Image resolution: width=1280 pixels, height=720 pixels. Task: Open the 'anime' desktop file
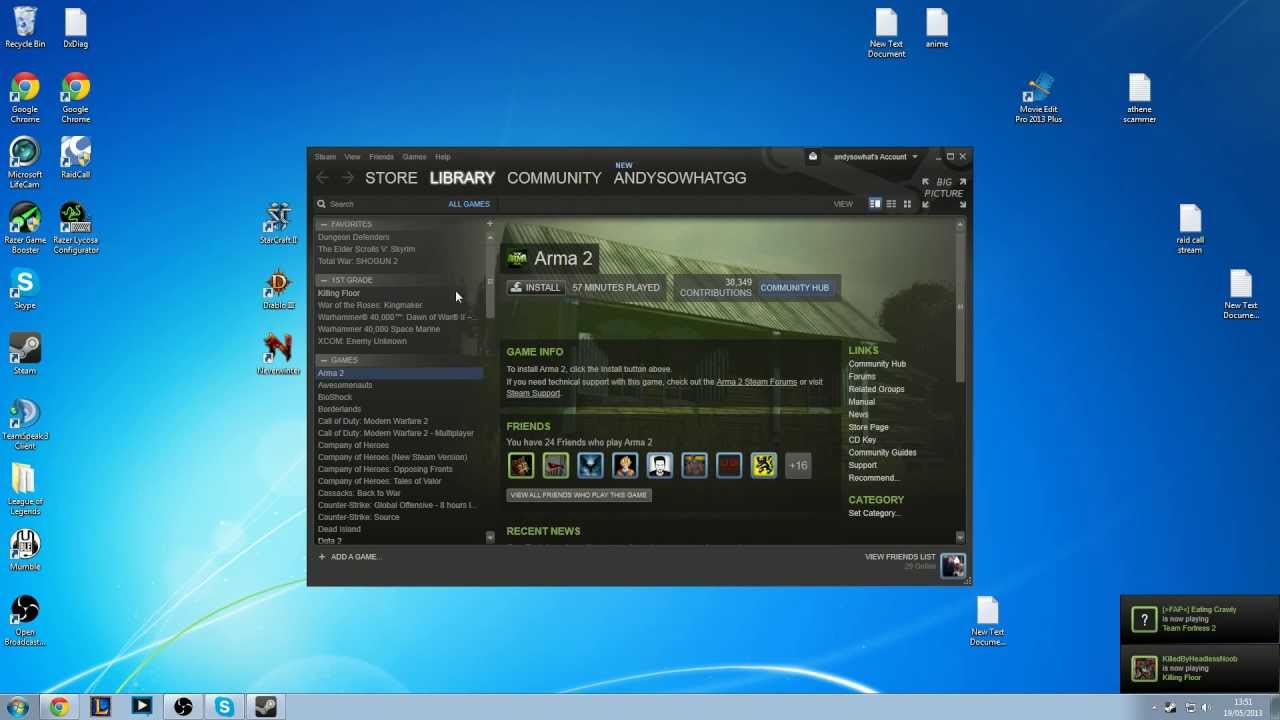[937, 28]
